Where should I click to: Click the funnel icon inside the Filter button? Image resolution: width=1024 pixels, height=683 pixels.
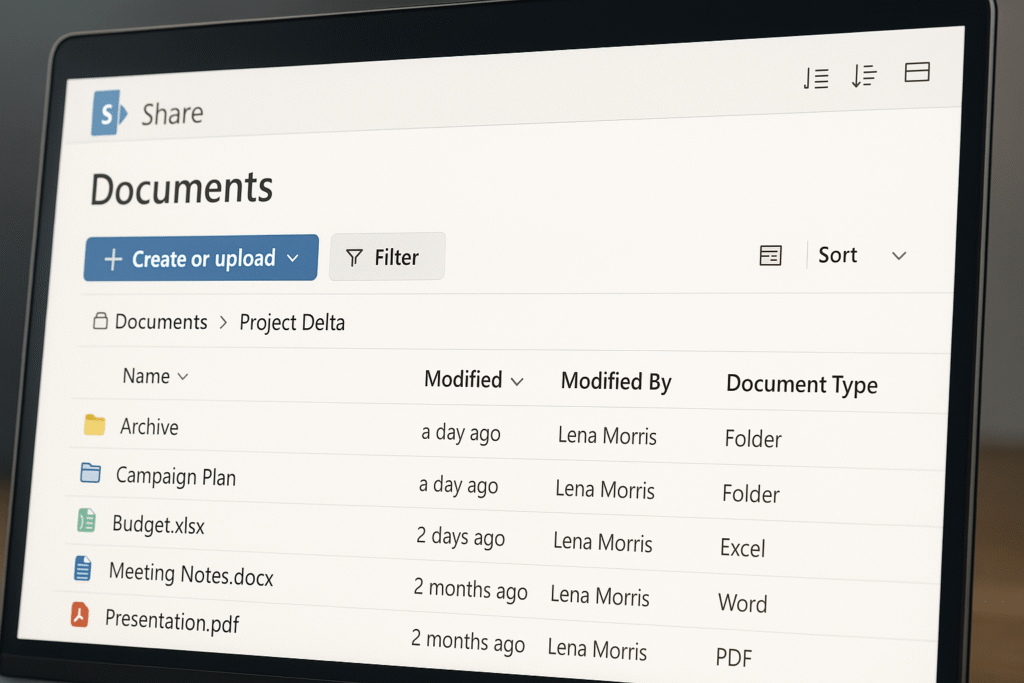click(x=356, y=257)
